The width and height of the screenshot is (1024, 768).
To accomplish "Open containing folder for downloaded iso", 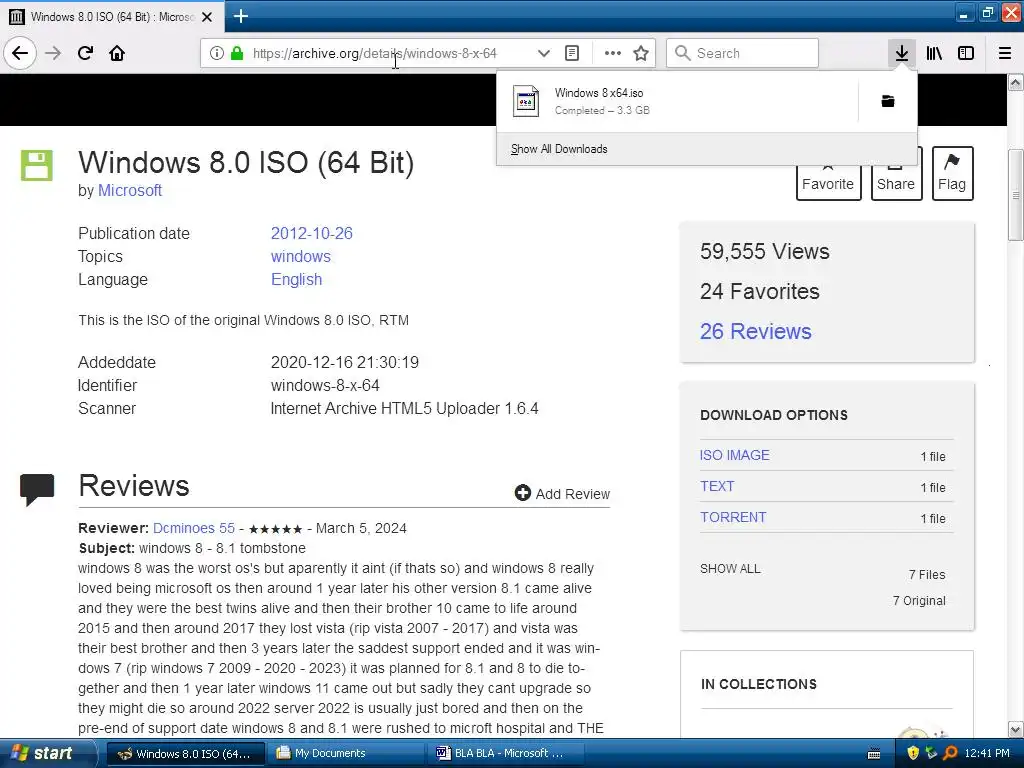I will (888, 101).
